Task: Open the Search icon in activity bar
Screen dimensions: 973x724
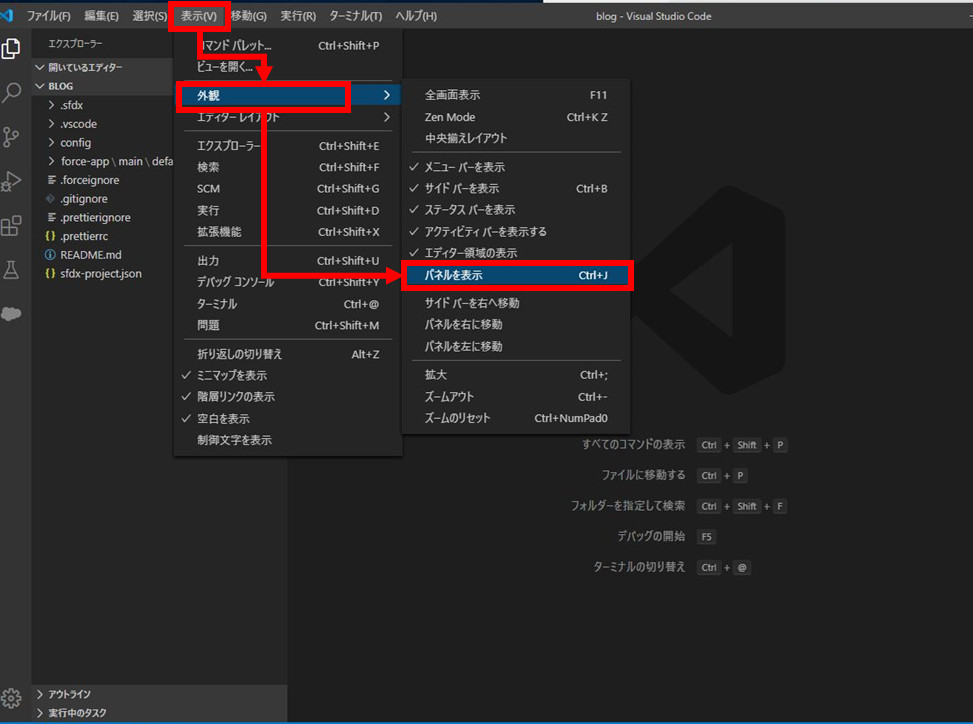Action: click(12, 93)
